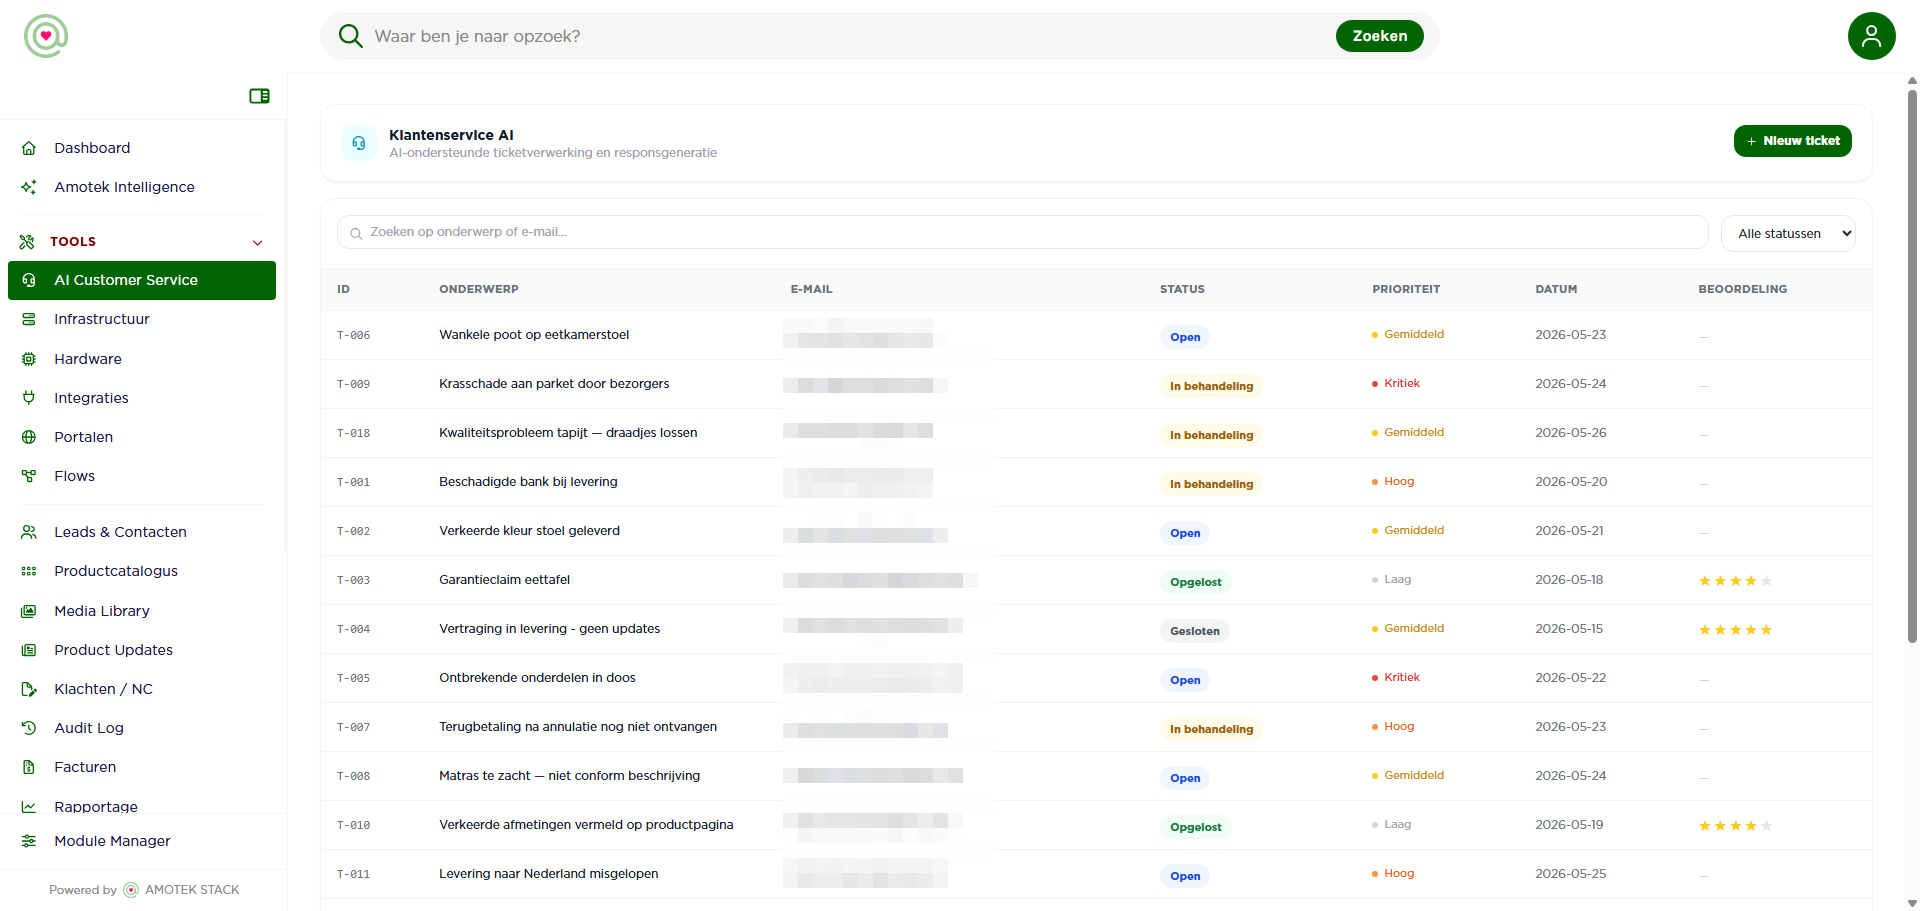Screen dimensions: 1920x911
Task: Open ticket 'Verkeerde kleur stoel geleverd'
Action: 529,531
